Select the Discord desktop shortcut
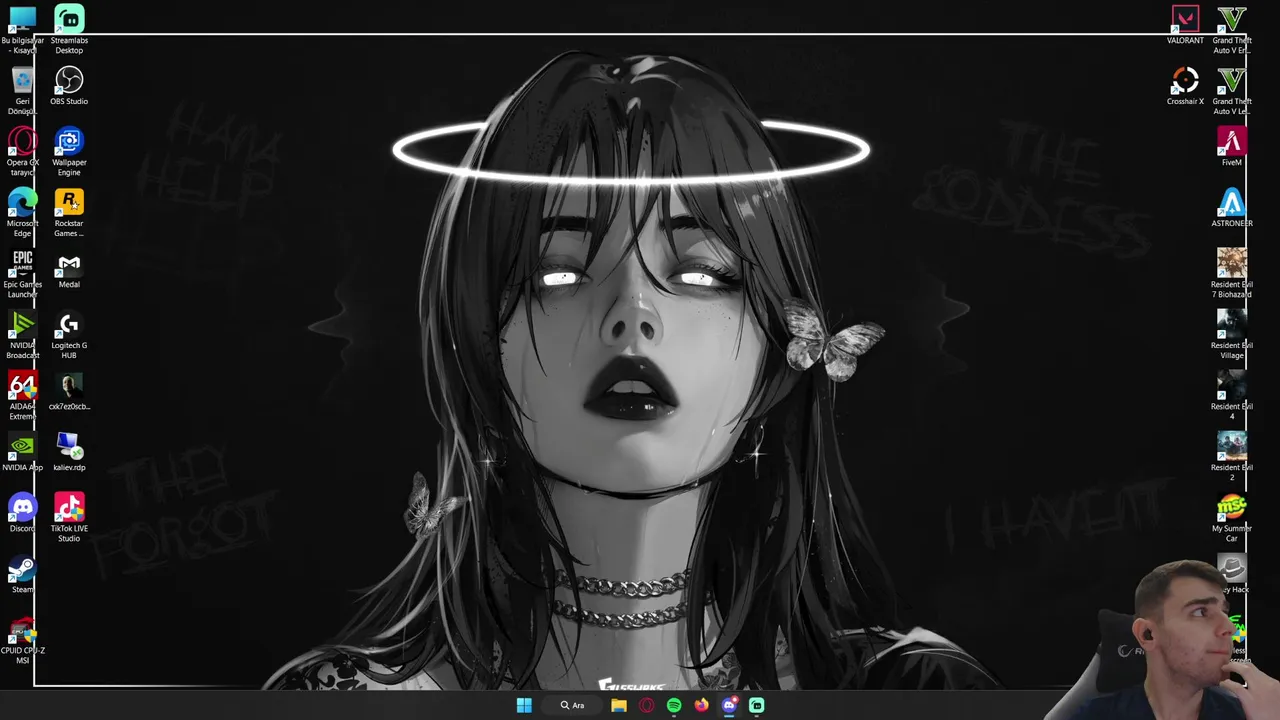The height and width of the screenshot is (720, 1280). [22, 507]
